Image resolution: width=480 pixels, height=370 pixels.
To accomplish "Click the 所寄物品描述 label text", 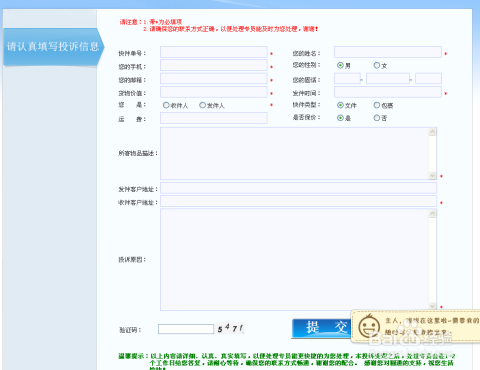I will [138, 153].
